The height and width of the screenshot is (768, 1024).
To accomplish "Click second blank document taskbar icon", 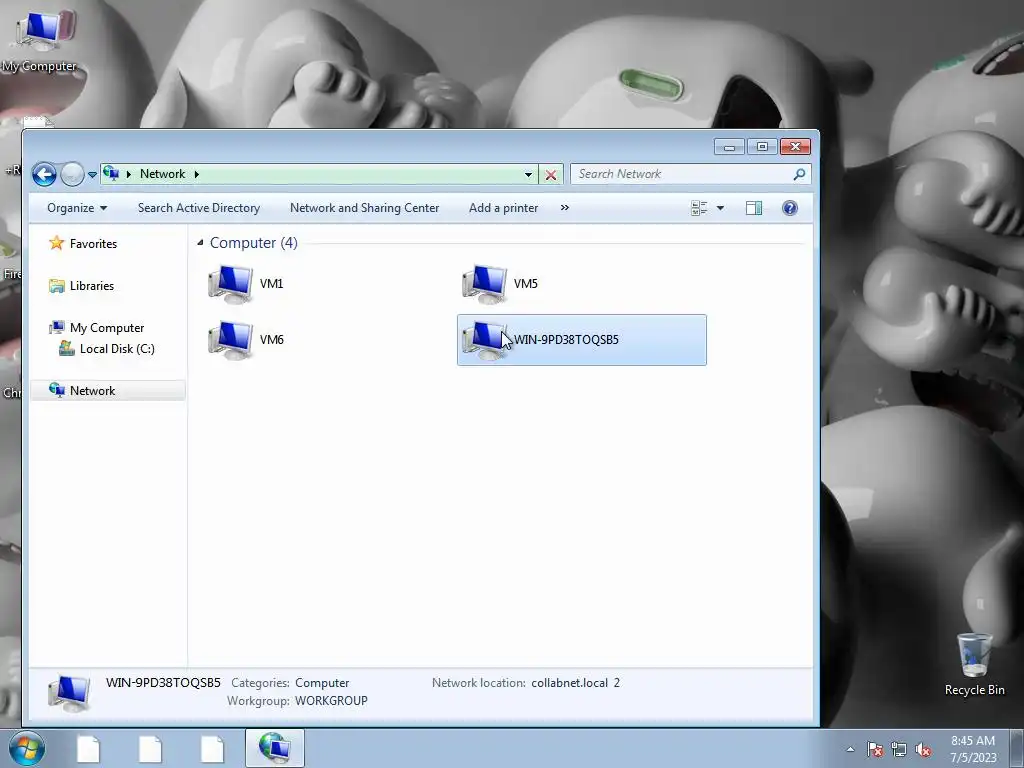I will (150, 749).
